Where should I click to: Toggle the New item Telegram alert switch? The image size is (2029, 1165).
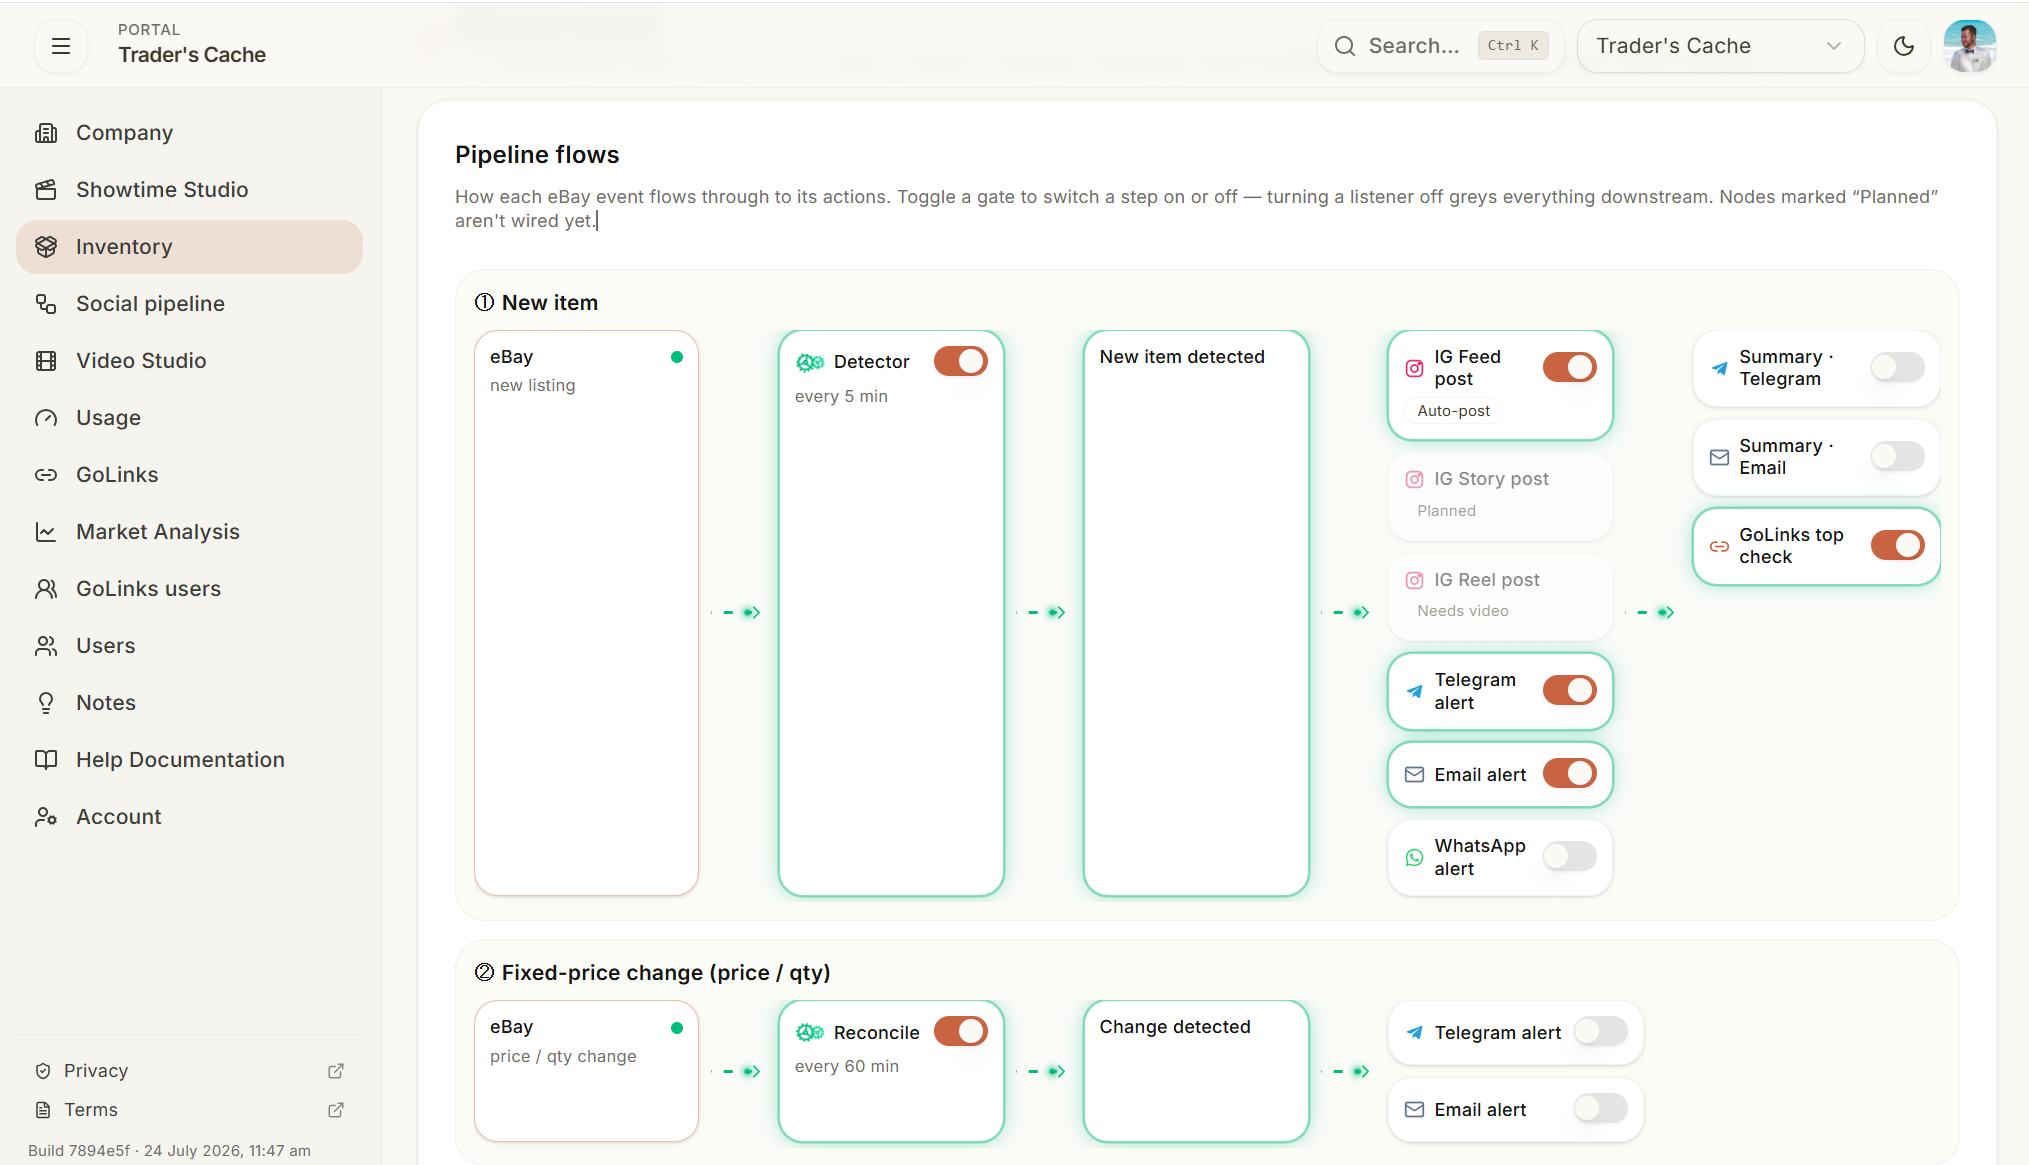1570,690
